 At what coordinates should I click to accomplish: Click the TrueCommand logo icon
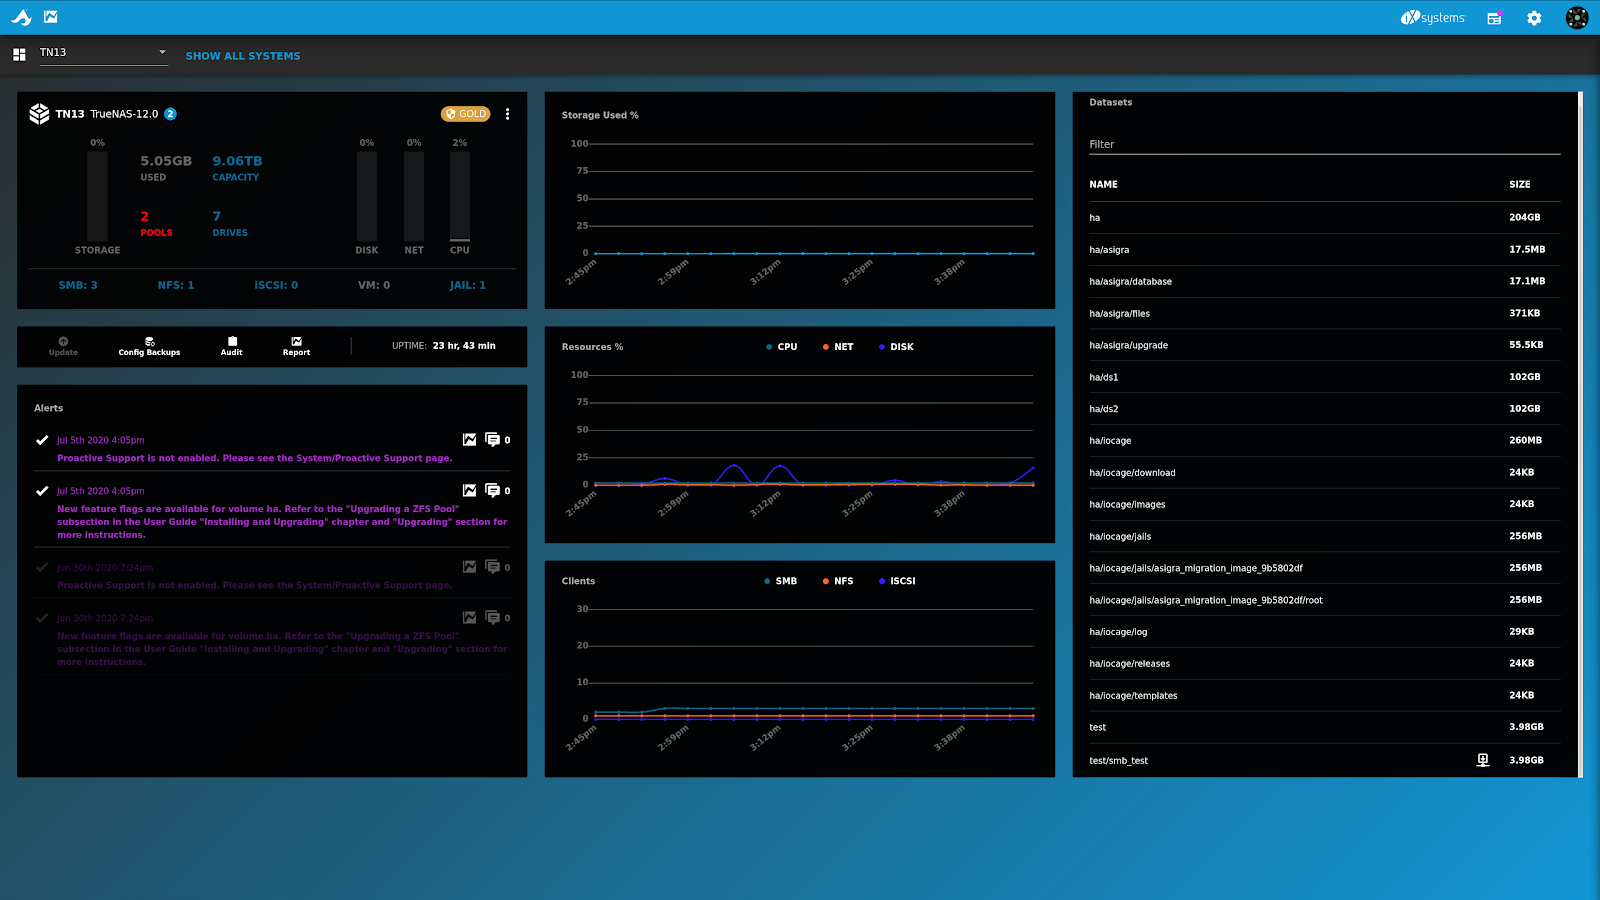pos(21,17)
